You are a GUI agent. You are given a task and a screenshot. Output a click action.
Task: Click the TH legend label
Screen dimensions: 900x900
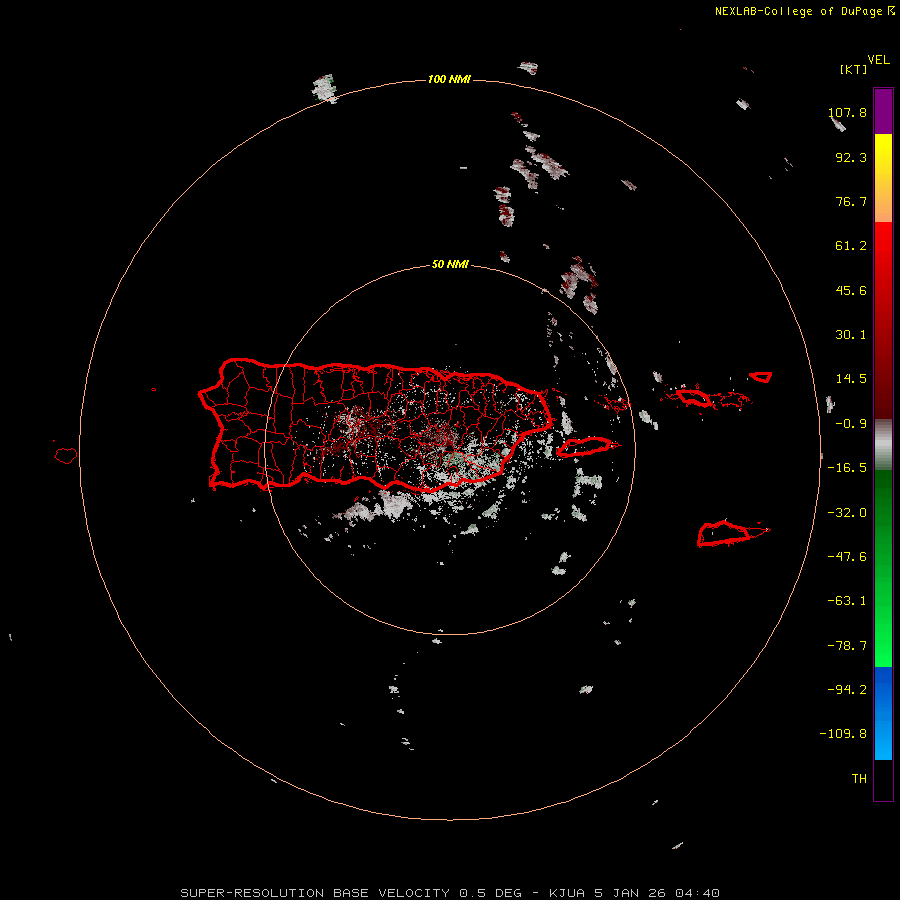point(859,779)
